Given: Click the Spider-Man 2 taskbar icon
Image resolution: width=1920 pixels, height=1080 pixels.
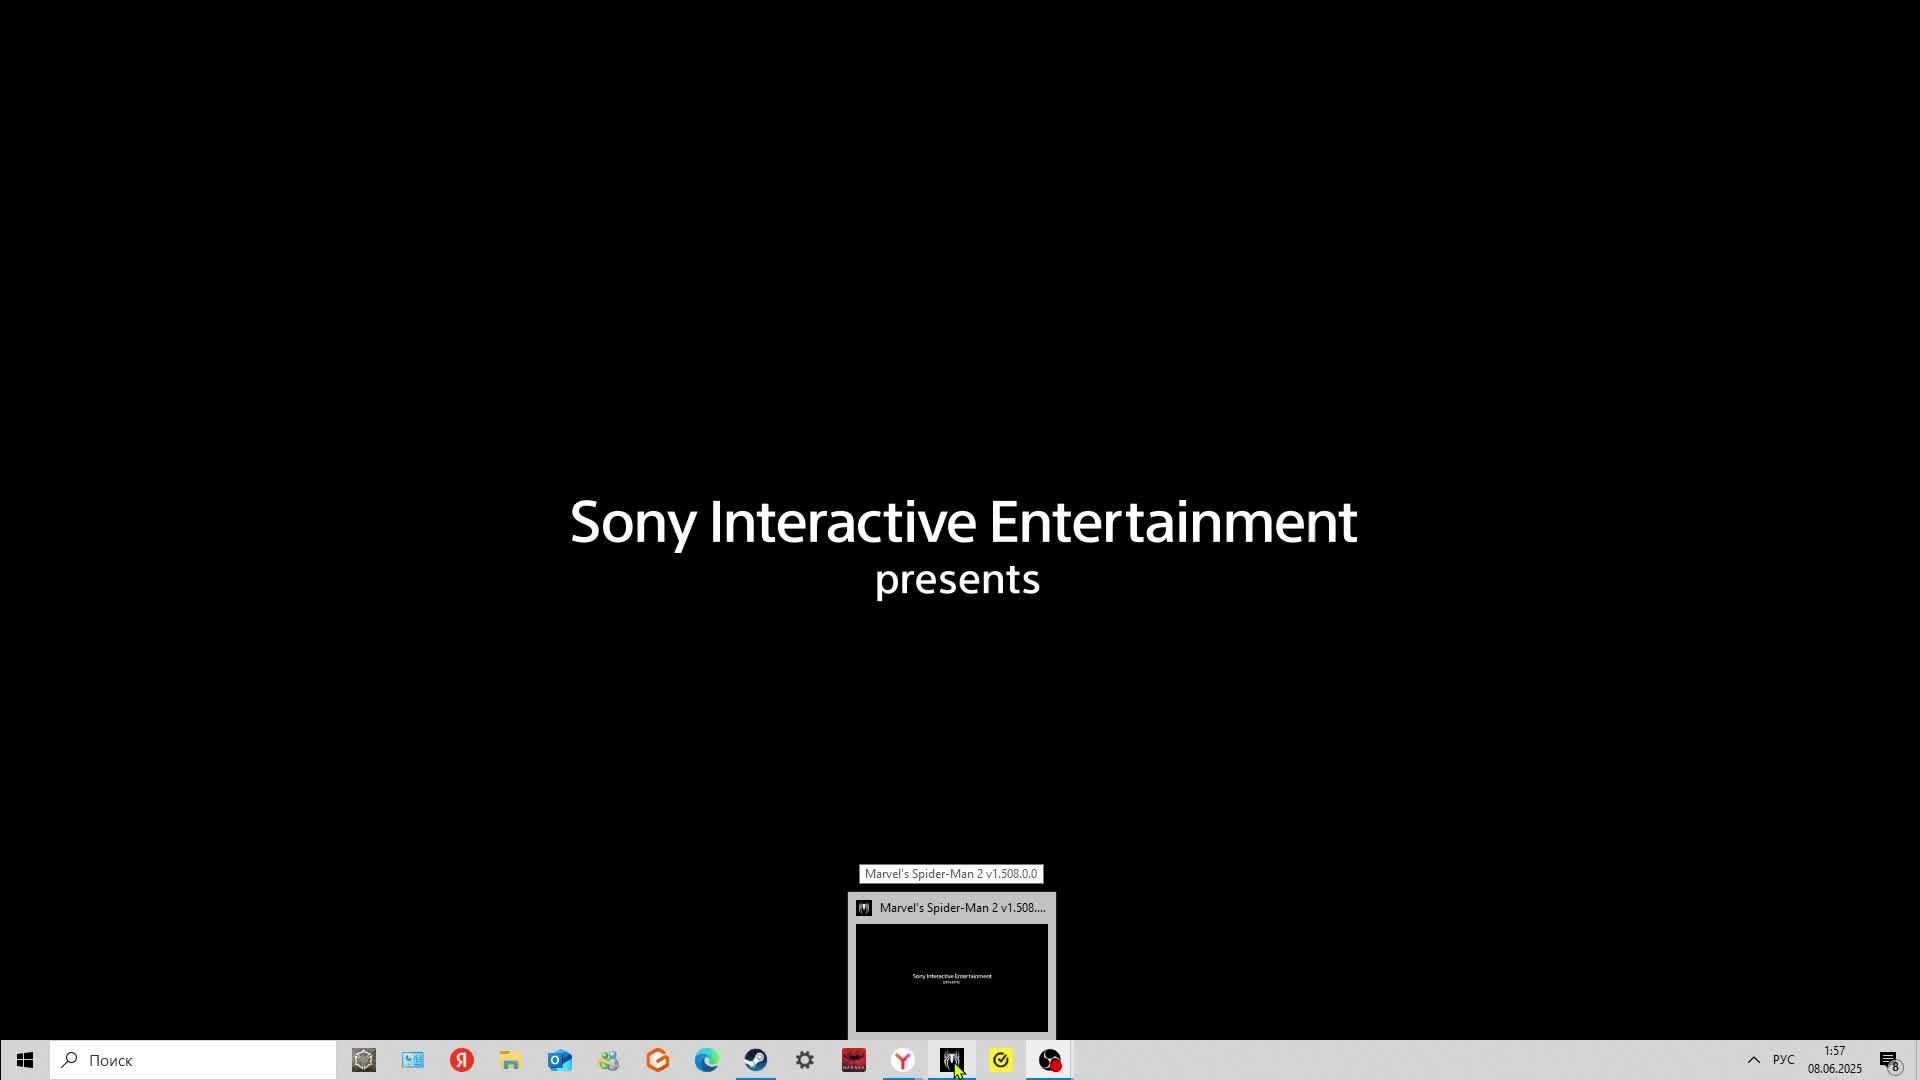Looking at the screenshot, I should click(x=952, y=1060).
